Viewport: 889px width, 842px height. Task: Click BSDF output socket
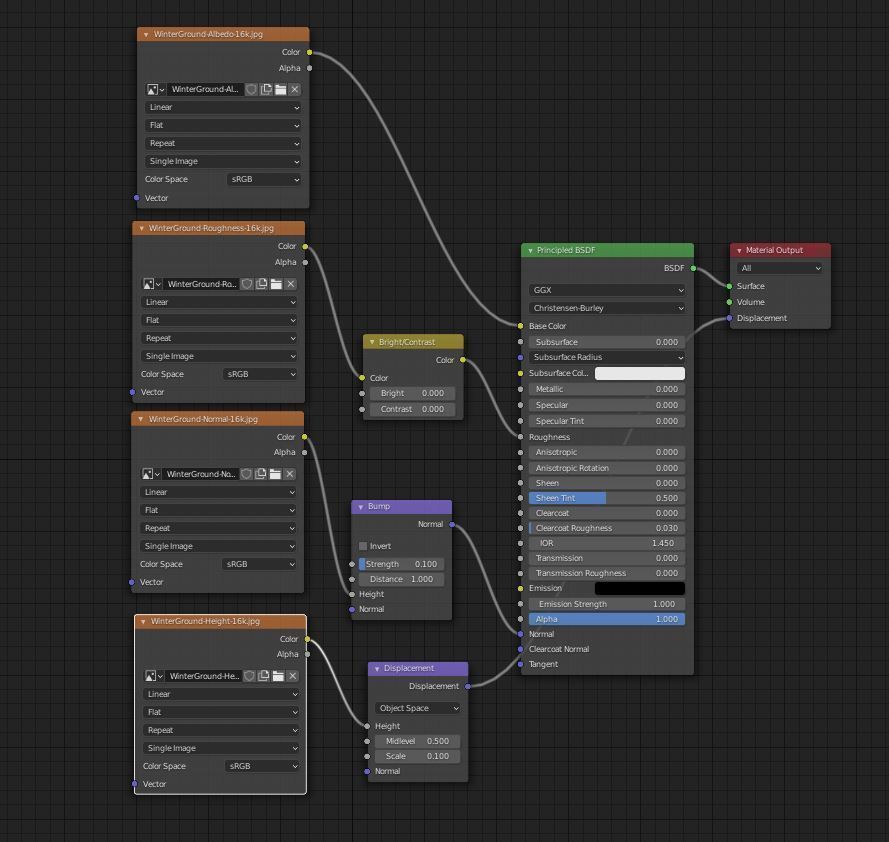point(693,268)
